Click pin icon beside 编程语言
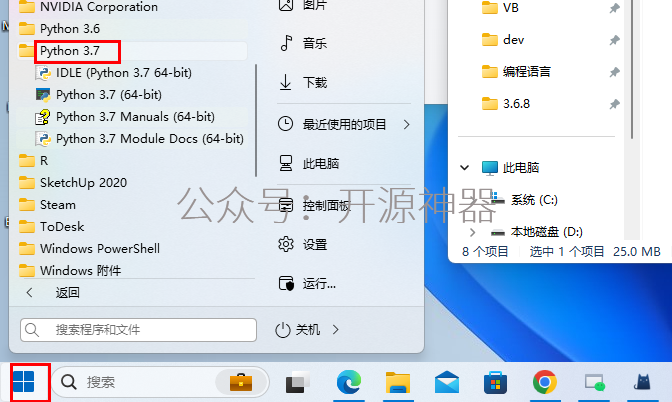 [x=615, y=72]
